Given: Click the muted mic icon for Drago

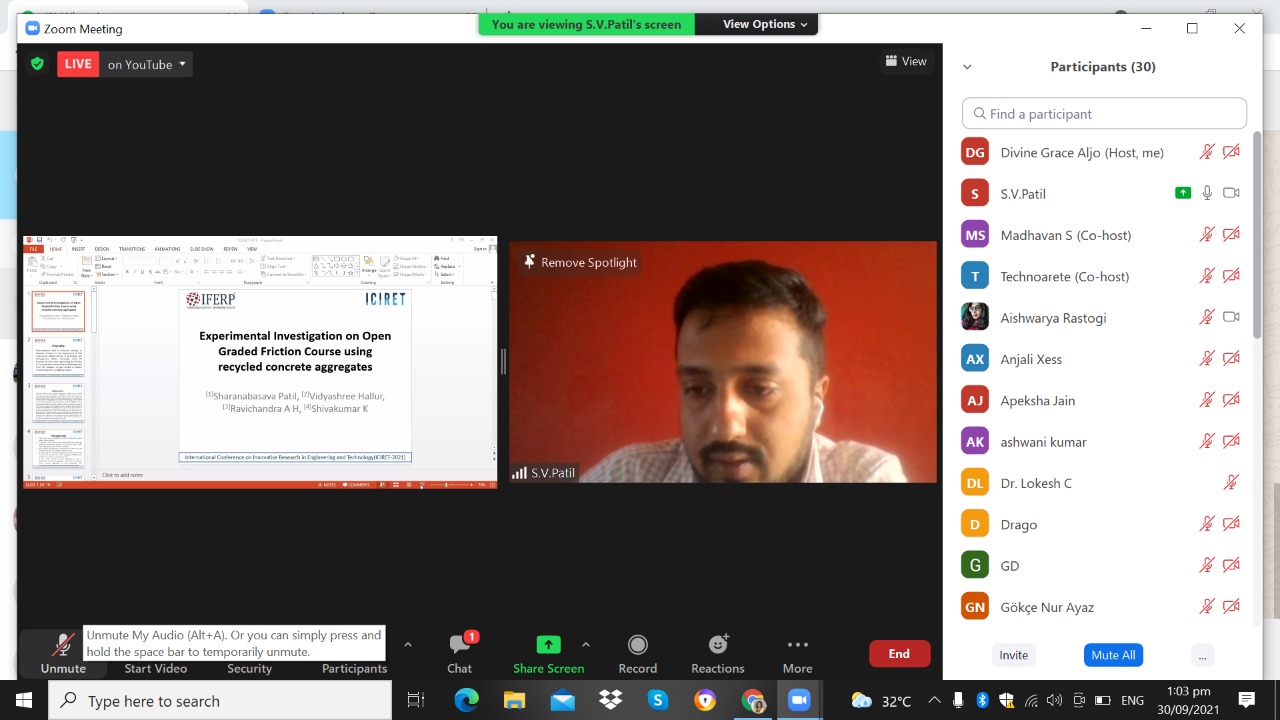Looking at the screenshot, I should tap(1207, 524).
